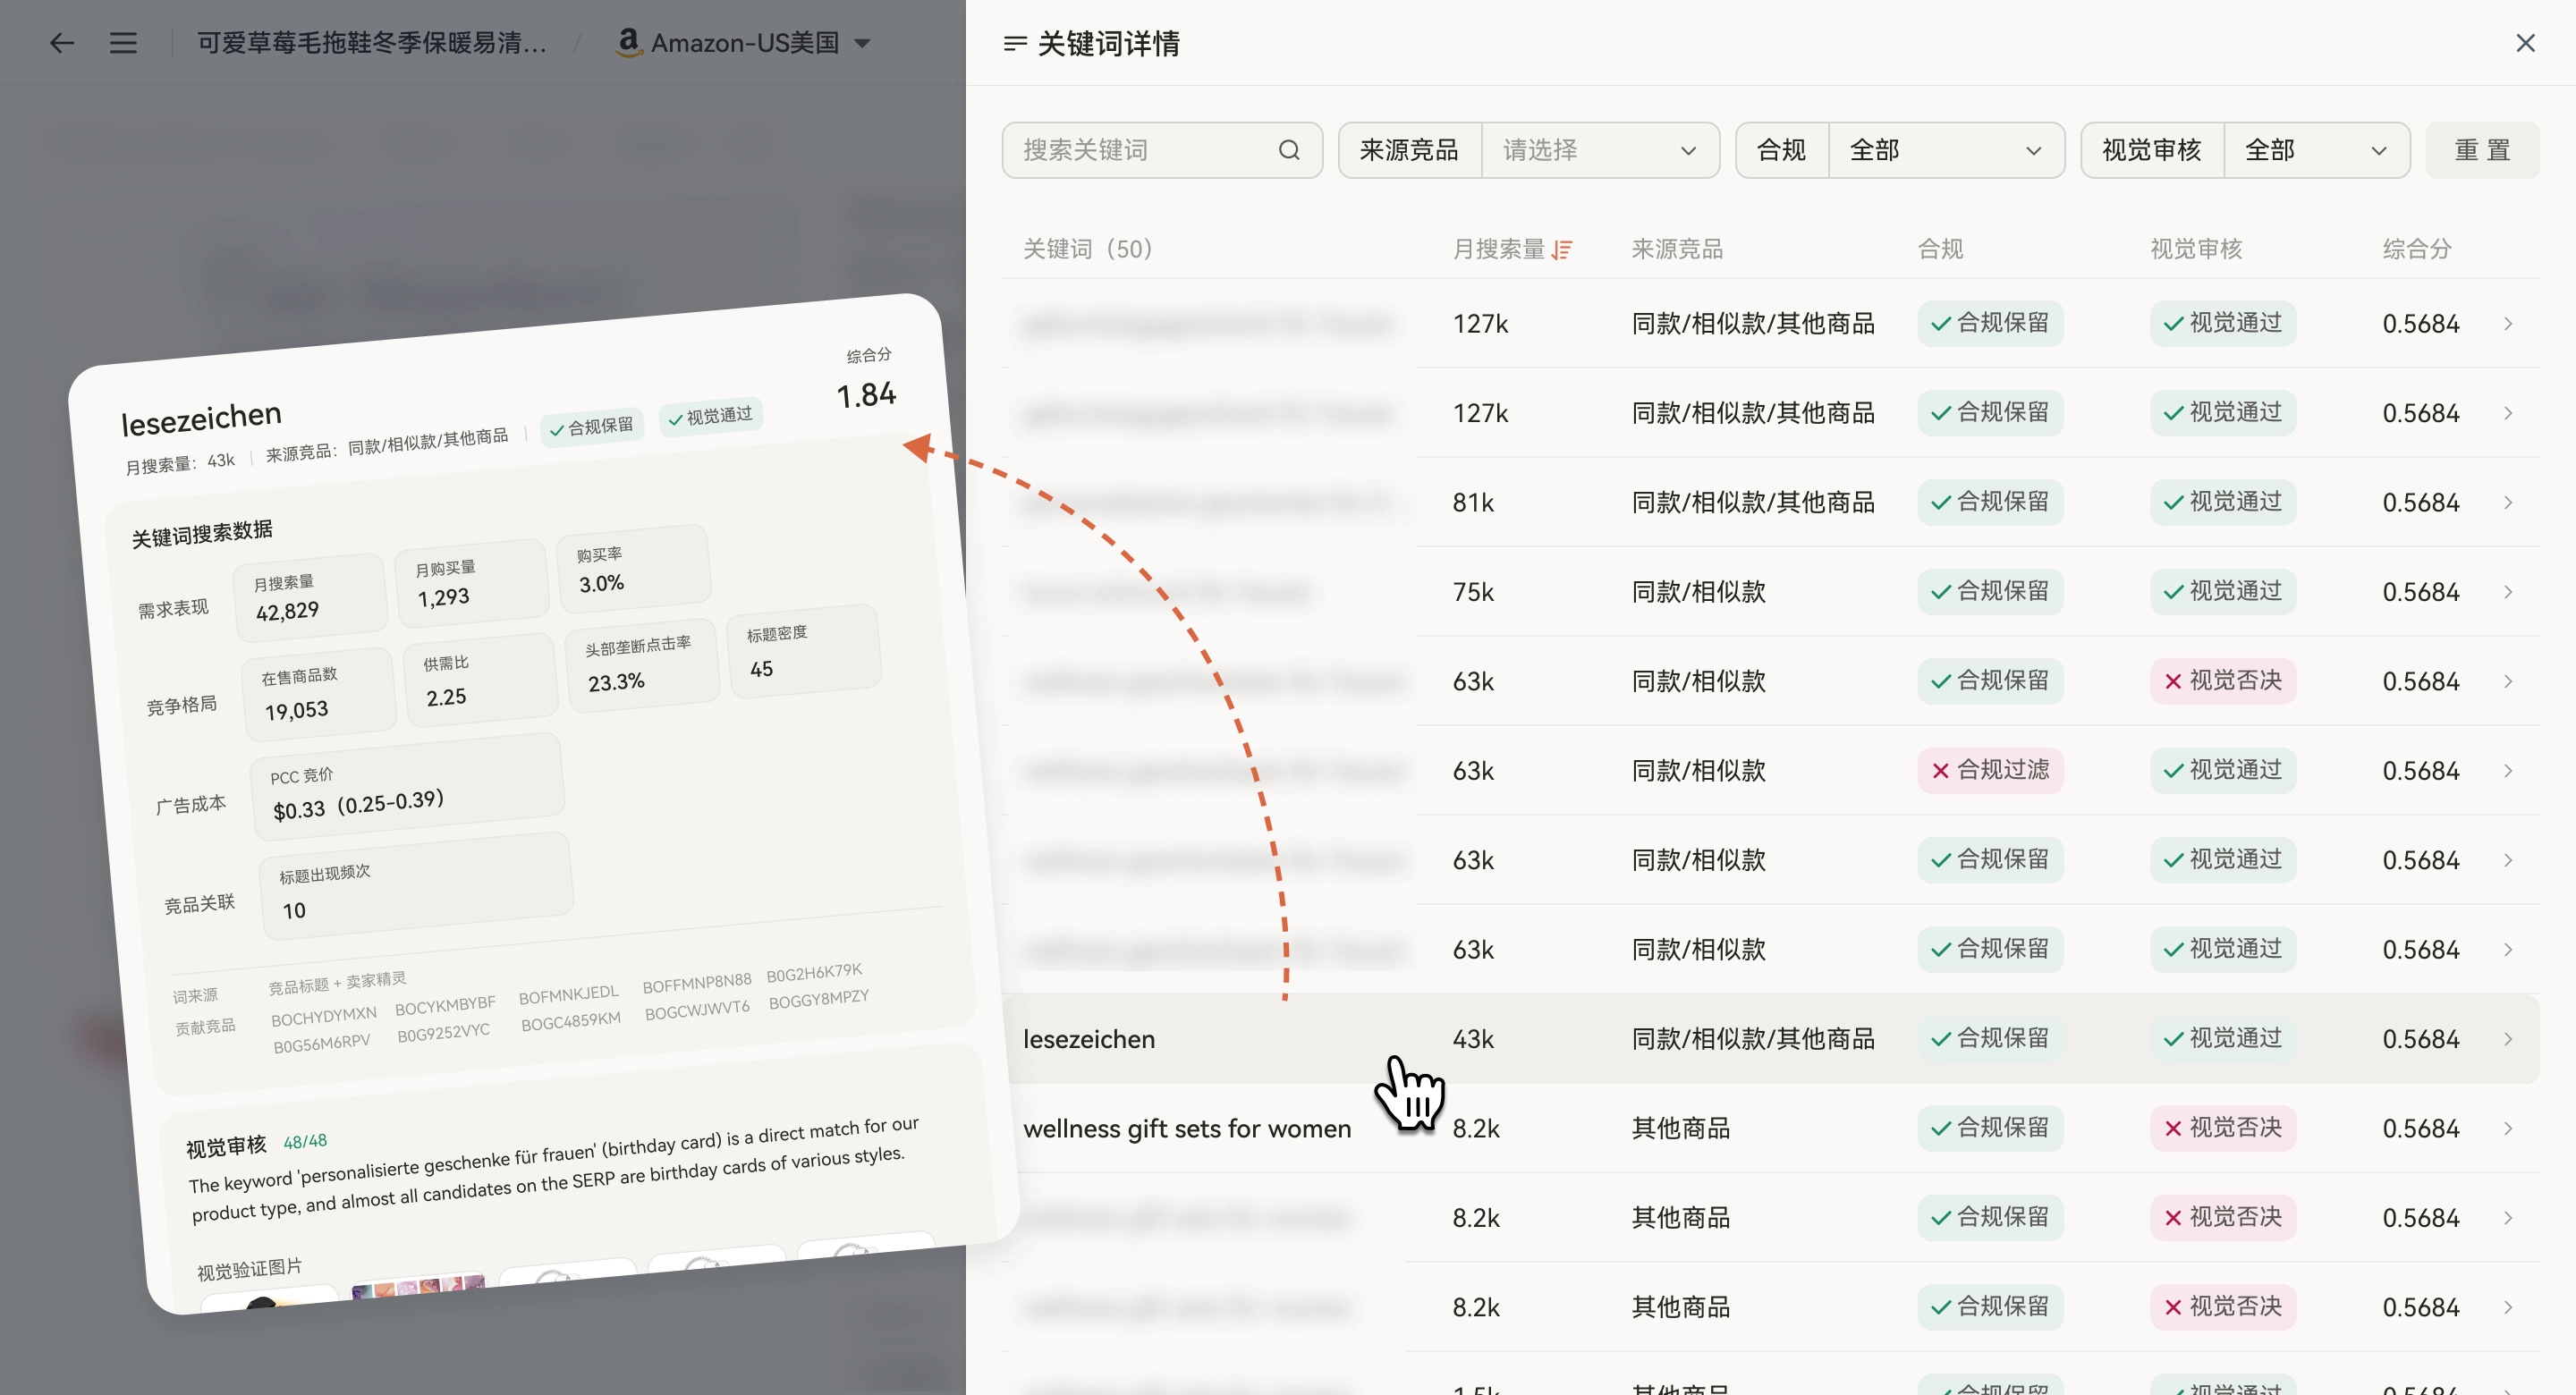Click the 购买率 3.0% stat box

633,569
